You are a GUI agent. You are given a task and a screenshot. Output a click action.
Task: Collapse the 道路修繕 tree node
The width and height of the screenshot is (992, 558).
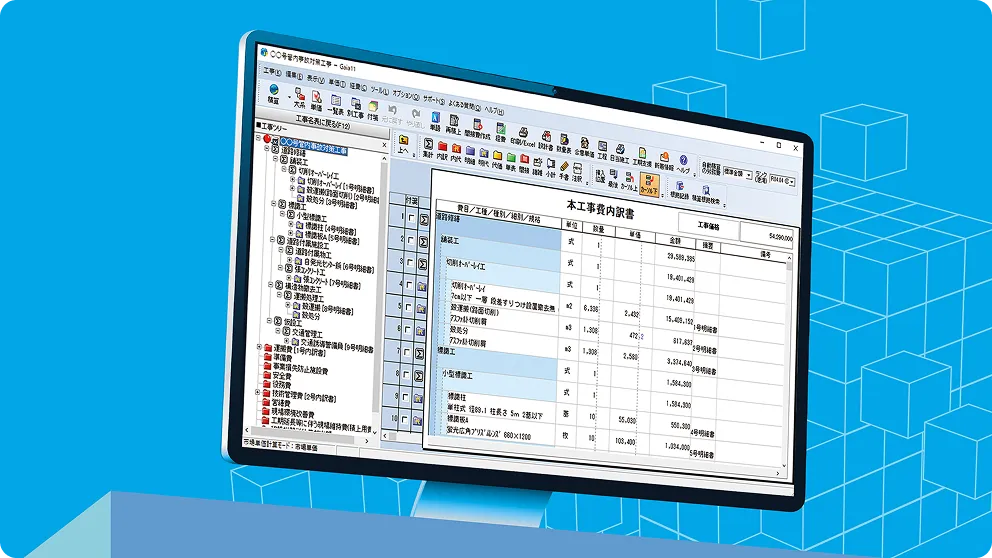pos(271,151)
